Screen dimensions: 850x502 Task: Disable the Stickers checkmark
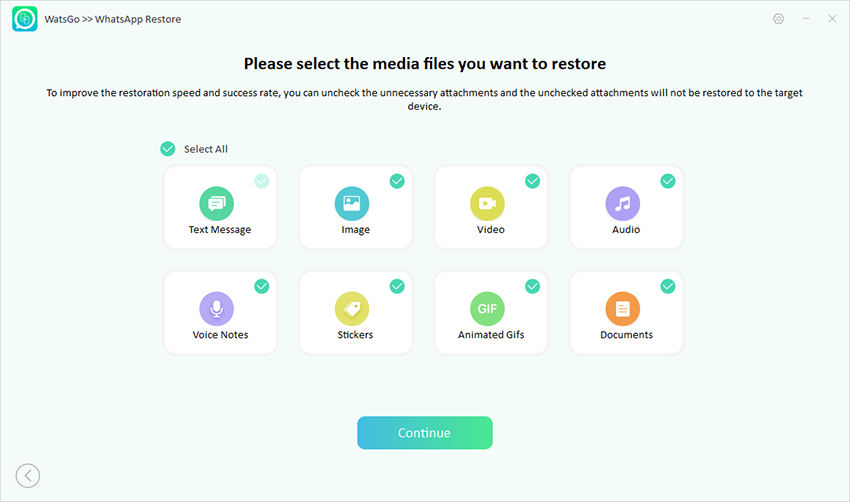pyautogui.click(x=397, y=286)
